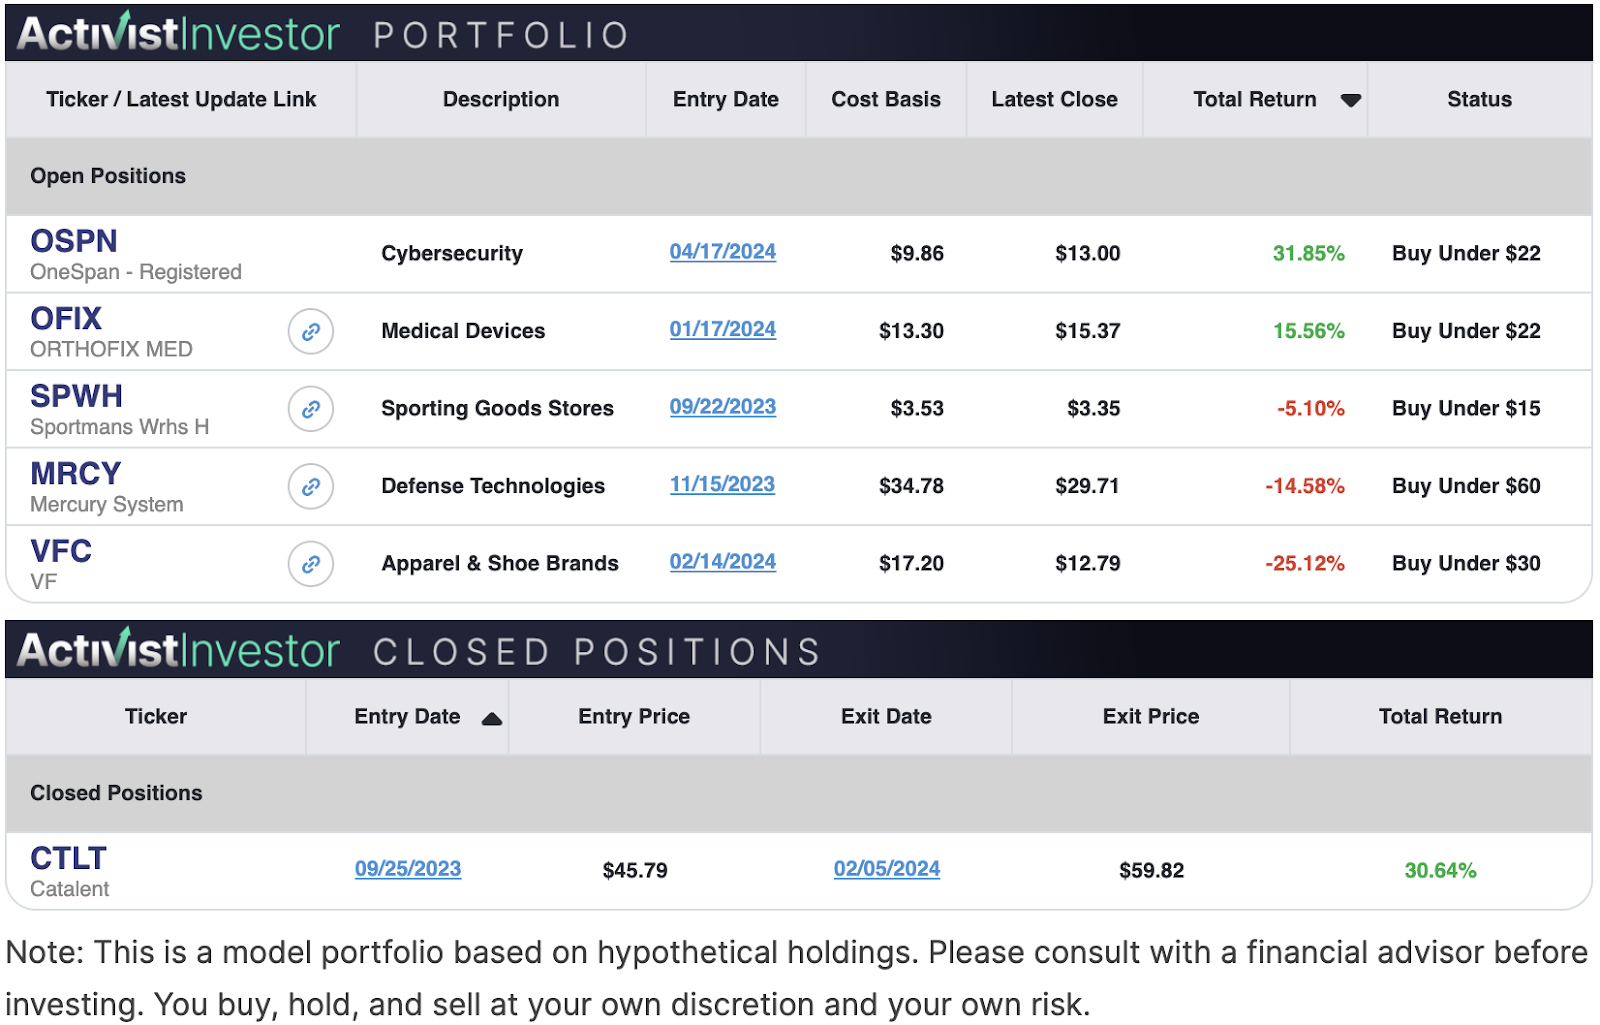Click CTLT exit date 02/05/2024
This screenshot has width=1600, height=1025.
(887, 869)
